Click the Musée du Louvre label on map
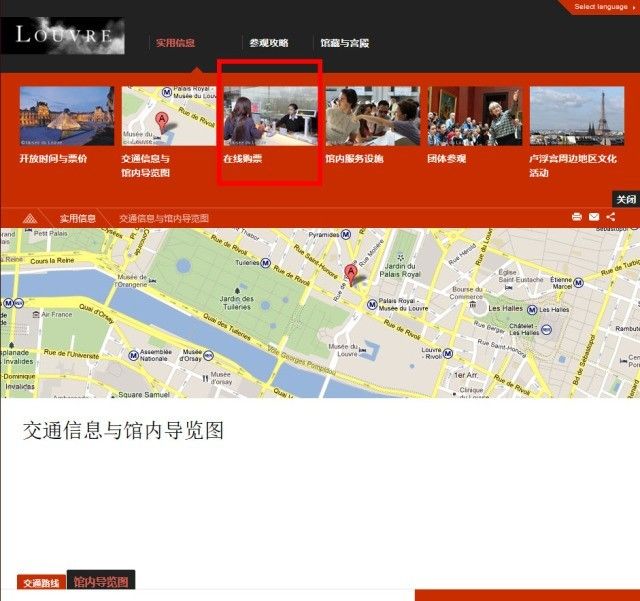The width and height of the screenshot is (640, 601). 343,350
